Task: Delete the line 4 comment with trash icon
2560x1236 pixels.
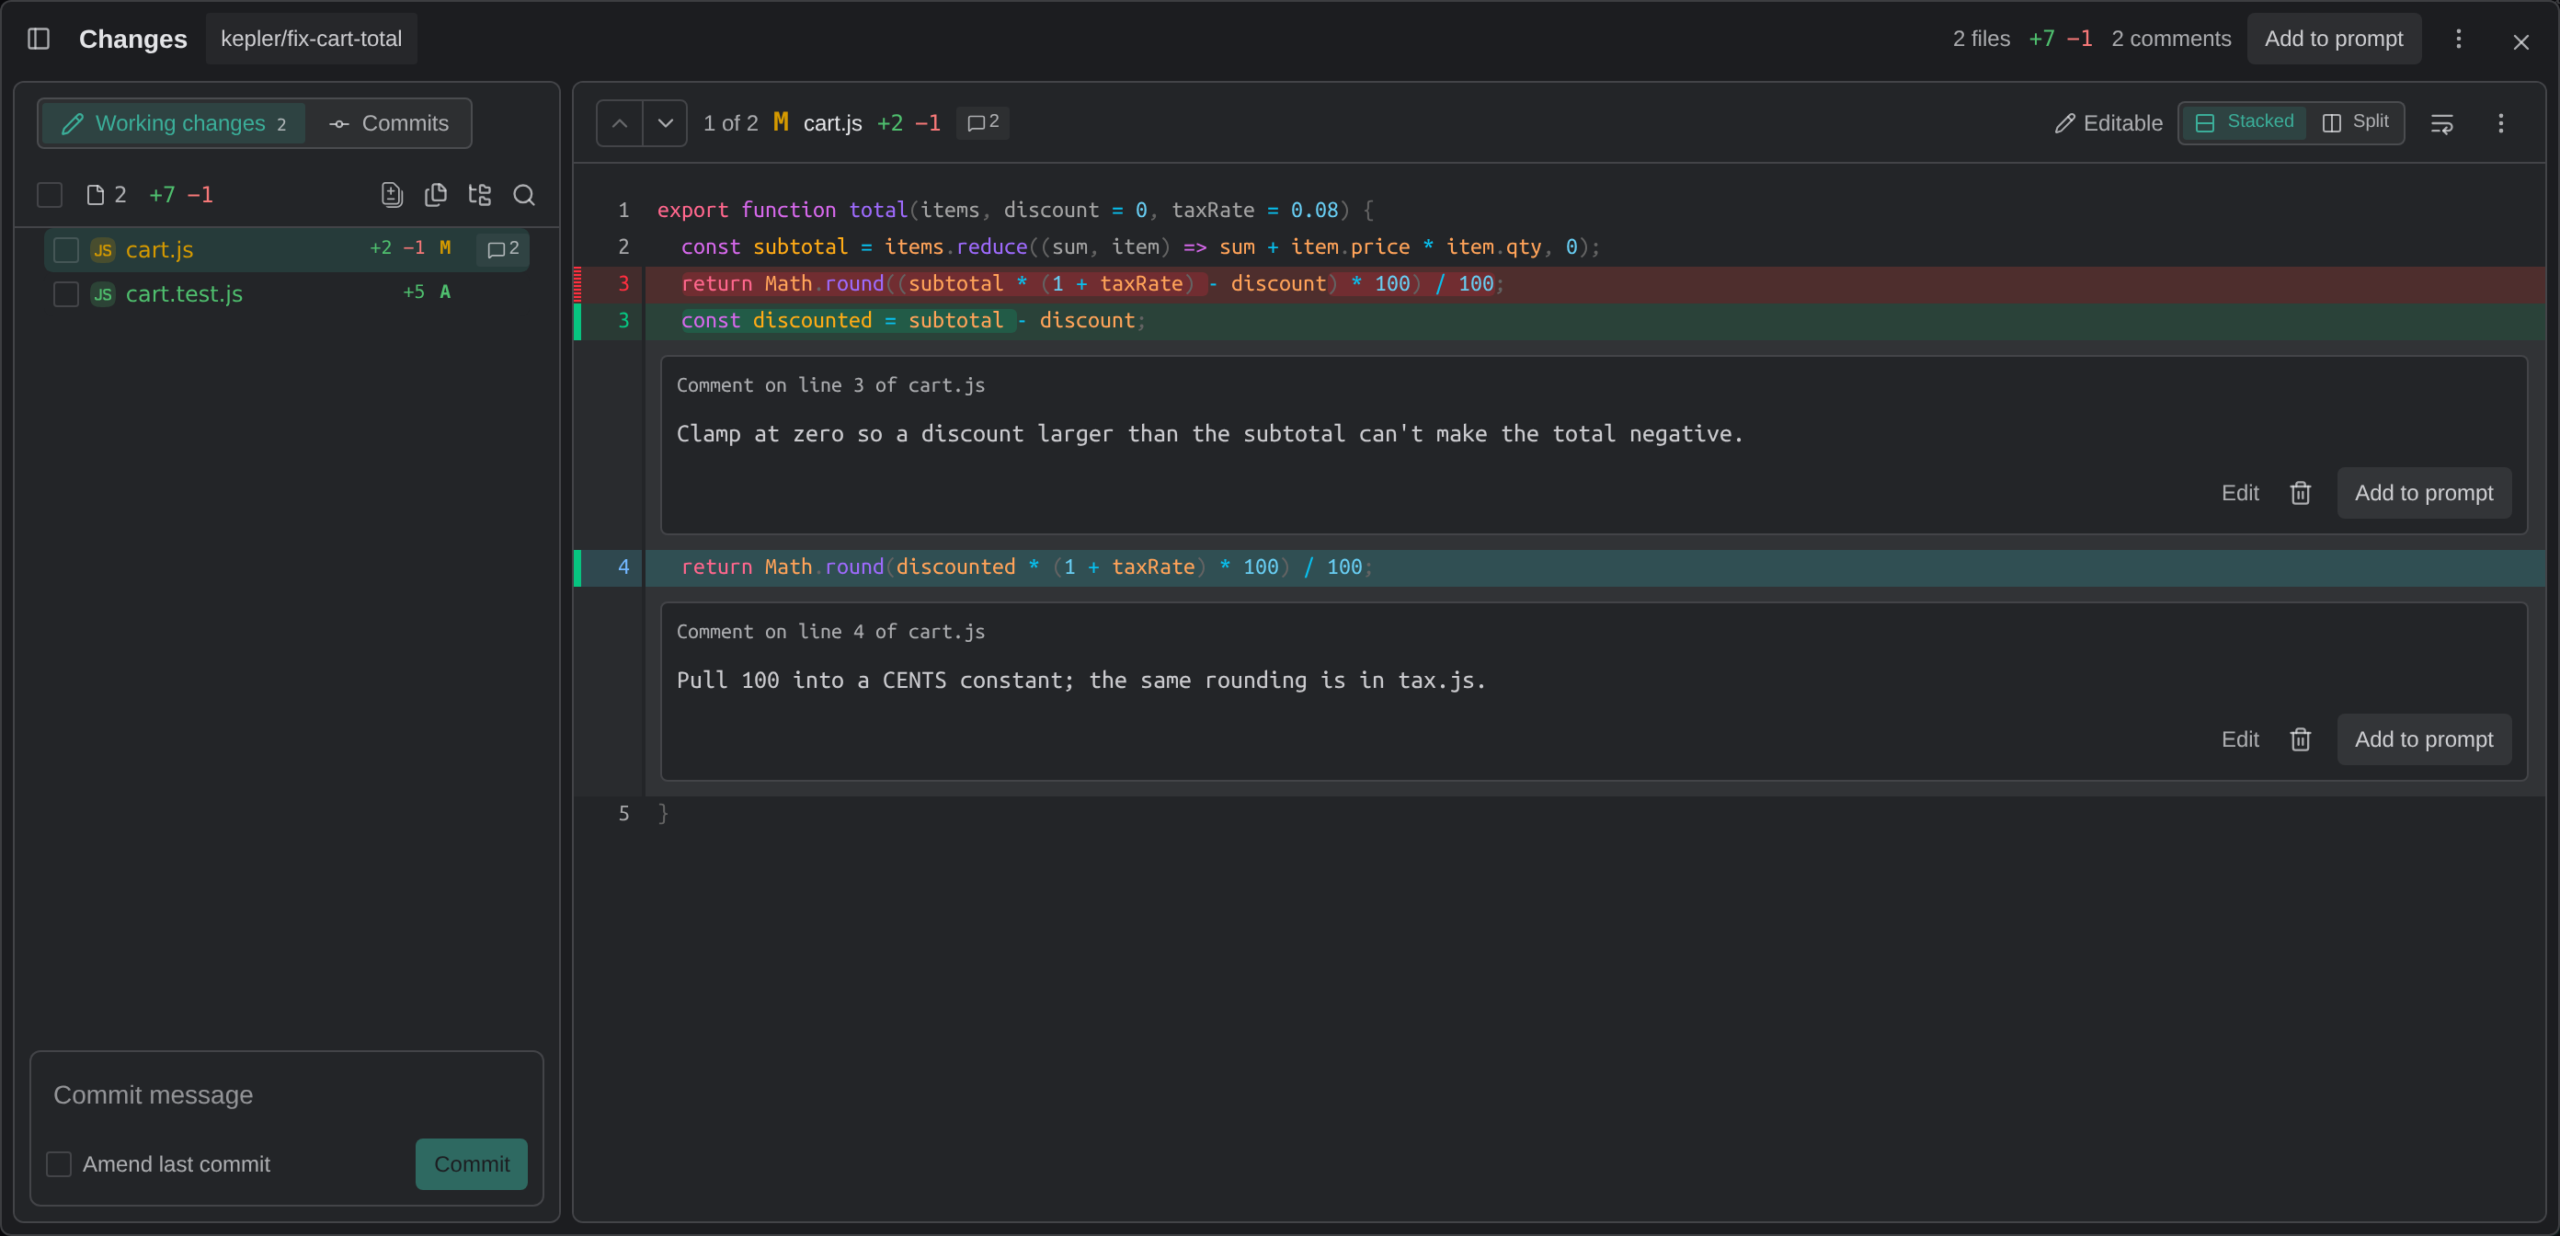Action: click(2300, 739)
